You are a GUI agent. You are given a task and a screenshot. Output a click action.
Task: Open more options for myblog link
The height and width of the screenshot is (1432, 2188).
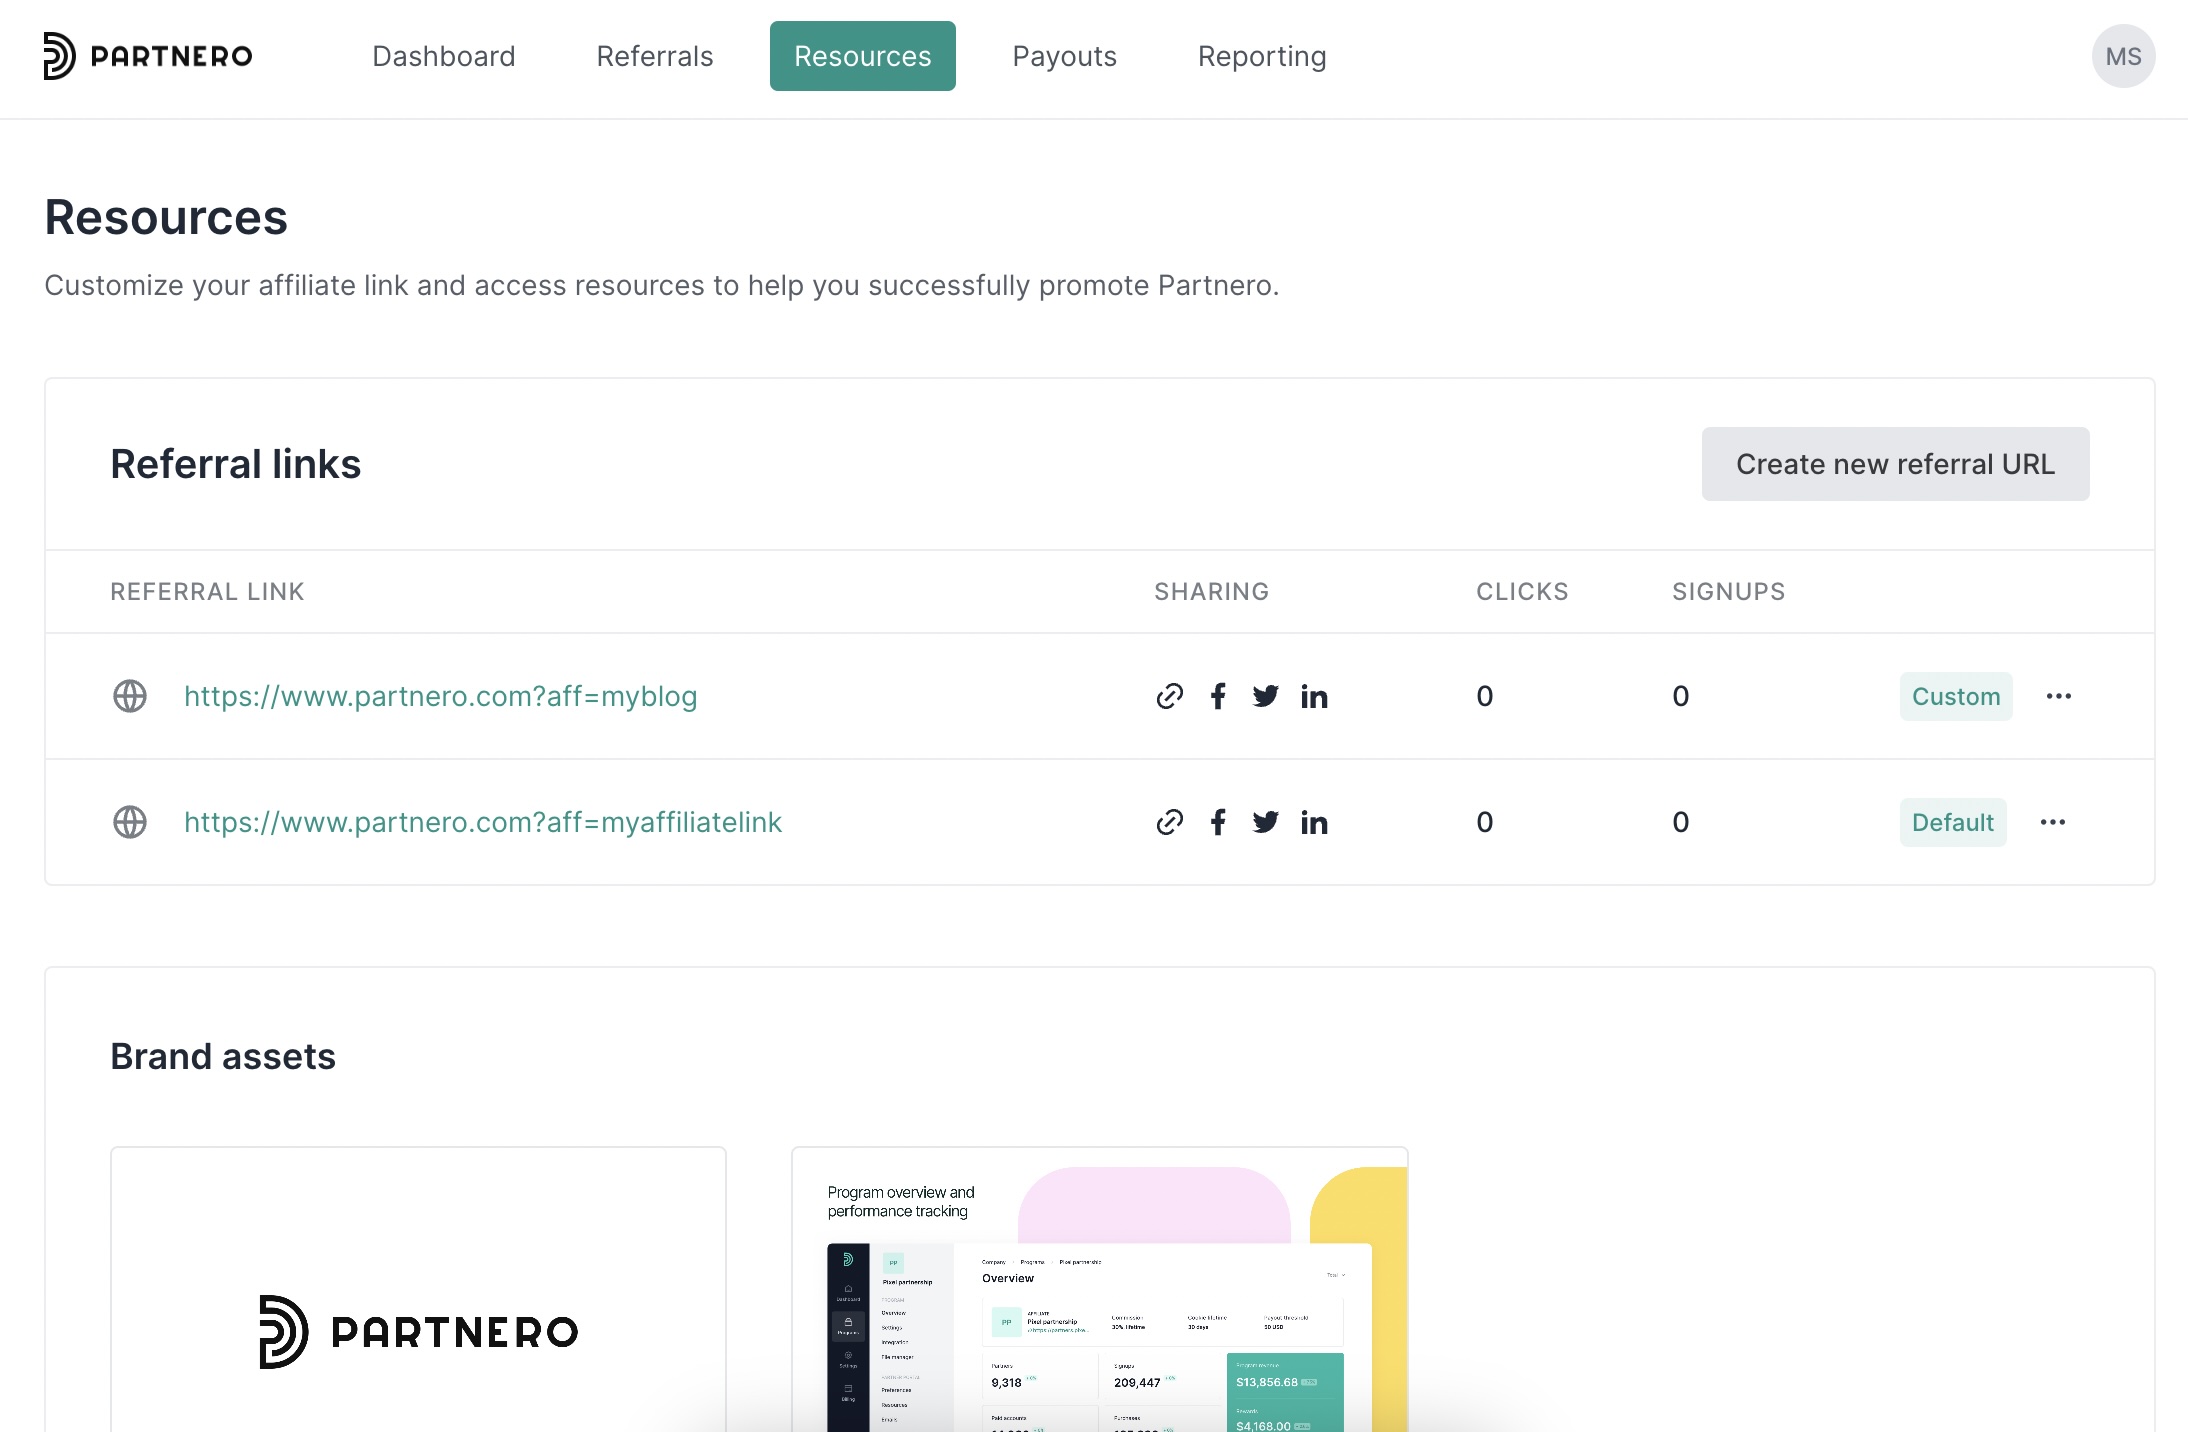2059,696
